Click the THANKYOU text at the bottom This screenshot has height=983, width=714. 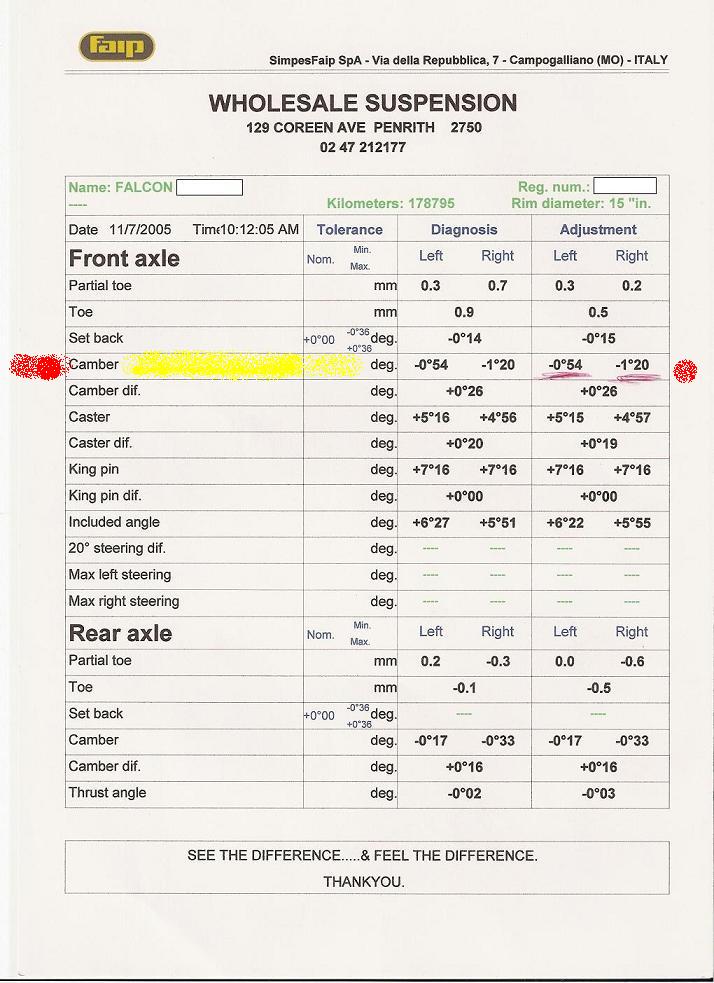(x=364, y=882)
